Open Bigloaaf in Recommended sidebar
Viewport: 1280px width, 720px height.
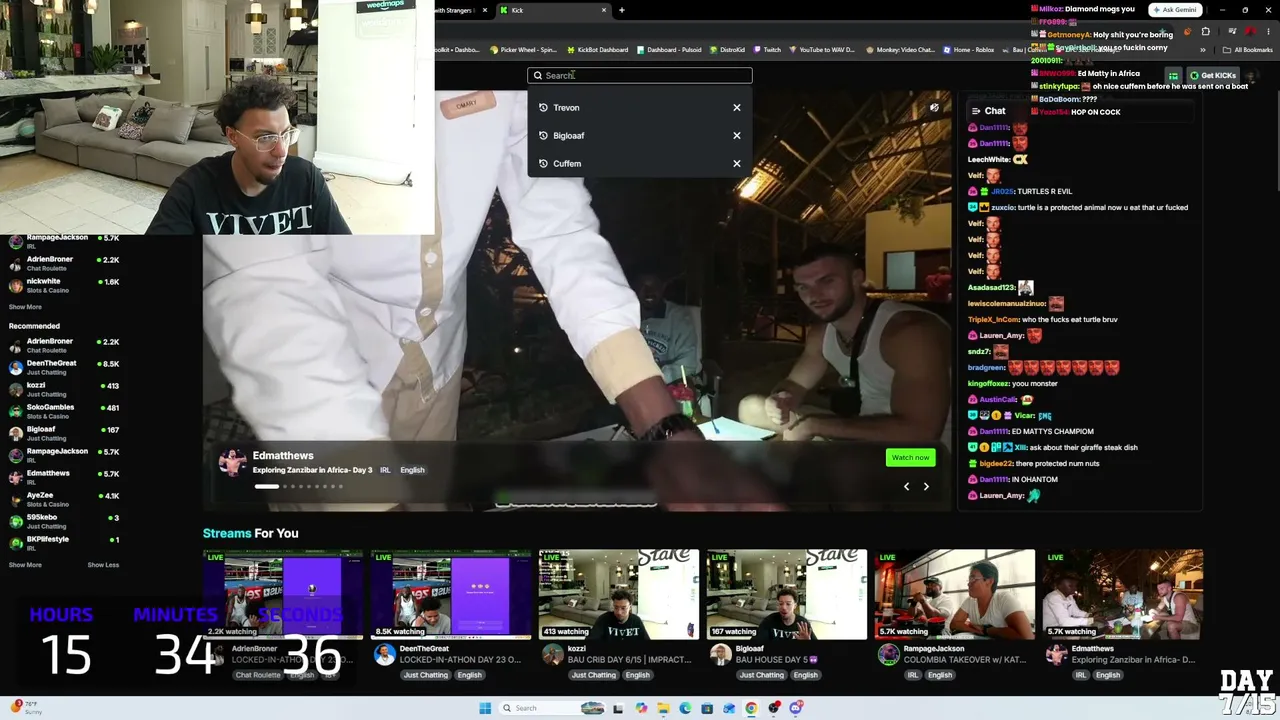64,433
